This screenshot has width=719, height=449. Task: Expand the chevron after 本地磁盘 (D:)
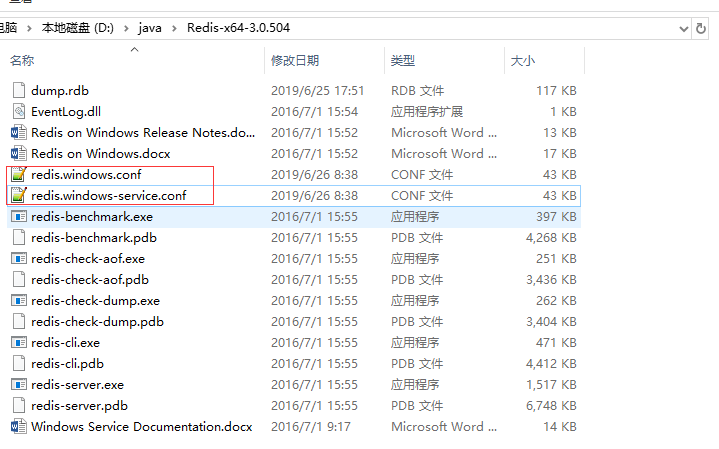point(126,28)
